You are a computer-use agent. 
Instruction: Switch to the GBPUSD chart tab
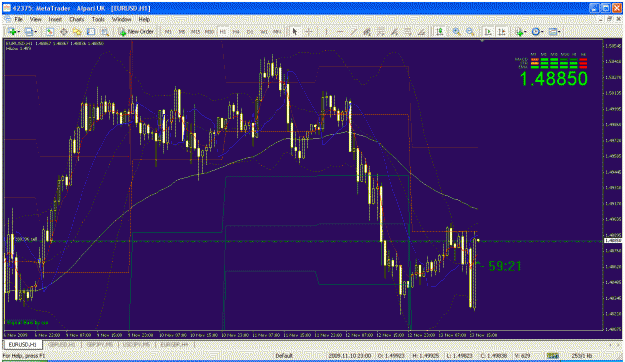coord(62,344)
